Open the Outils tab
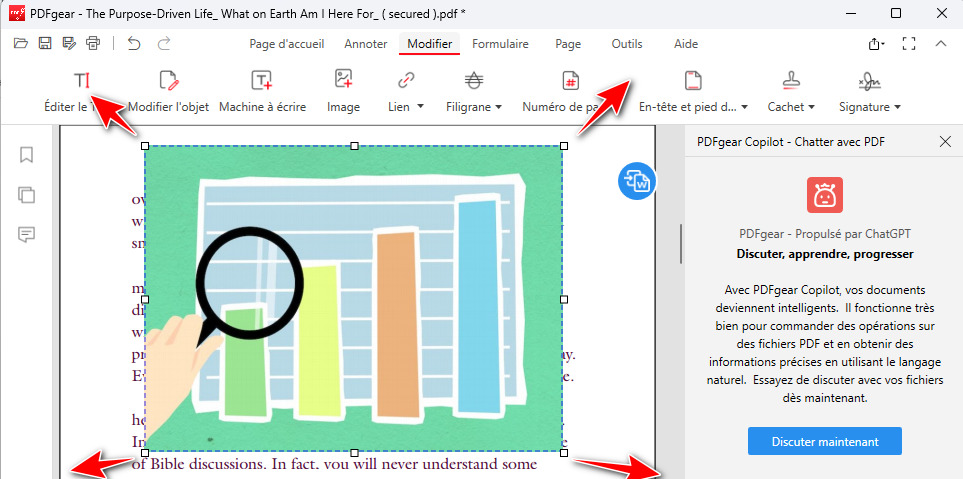 (627, 44)
